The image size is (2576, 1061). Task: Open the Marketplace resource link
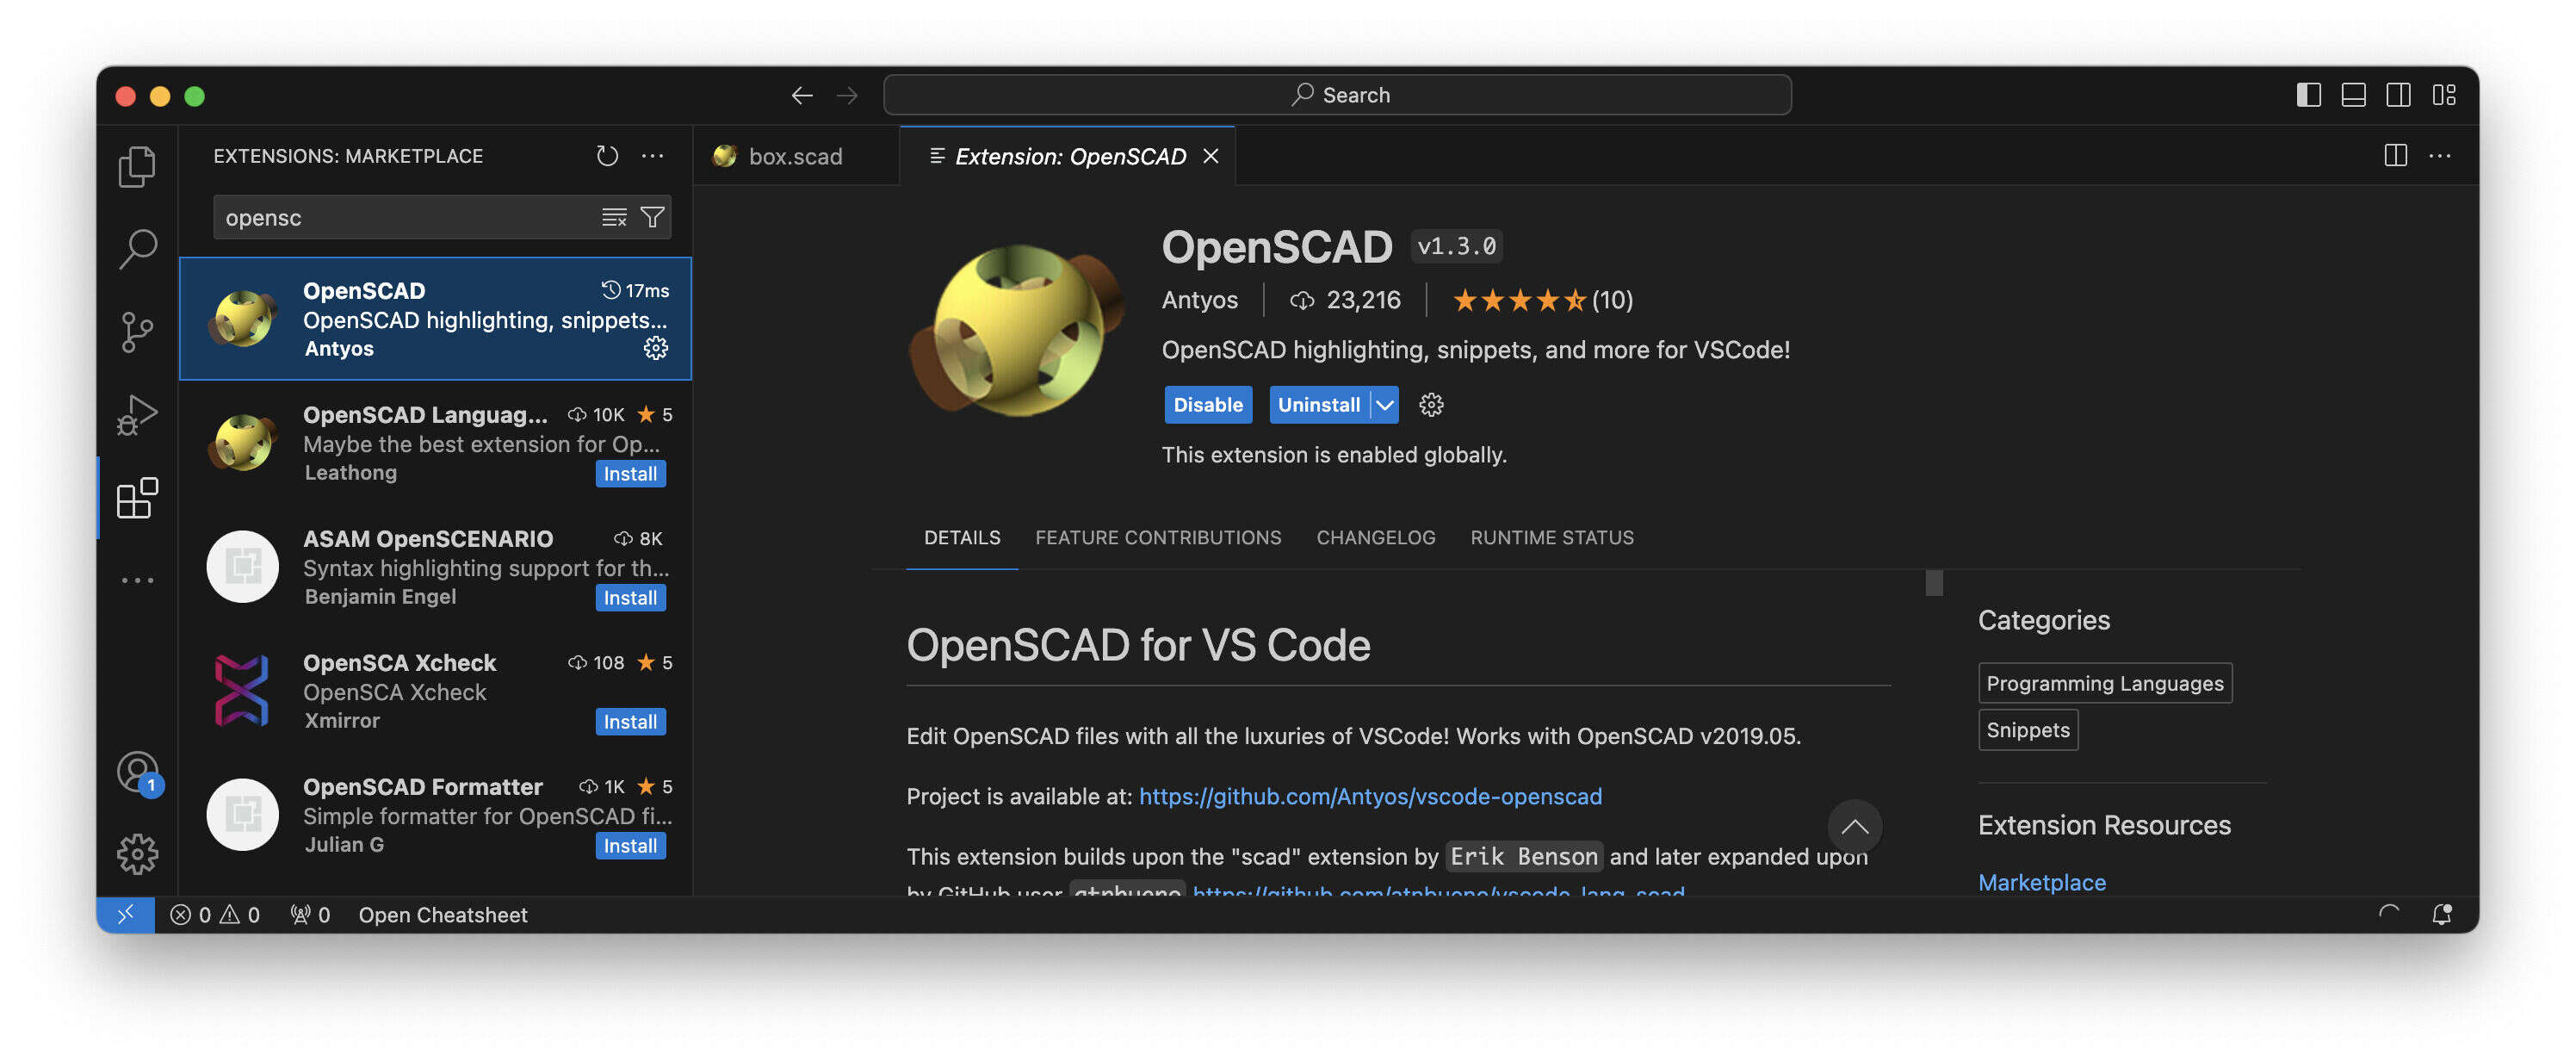(x=2041, y=882)
